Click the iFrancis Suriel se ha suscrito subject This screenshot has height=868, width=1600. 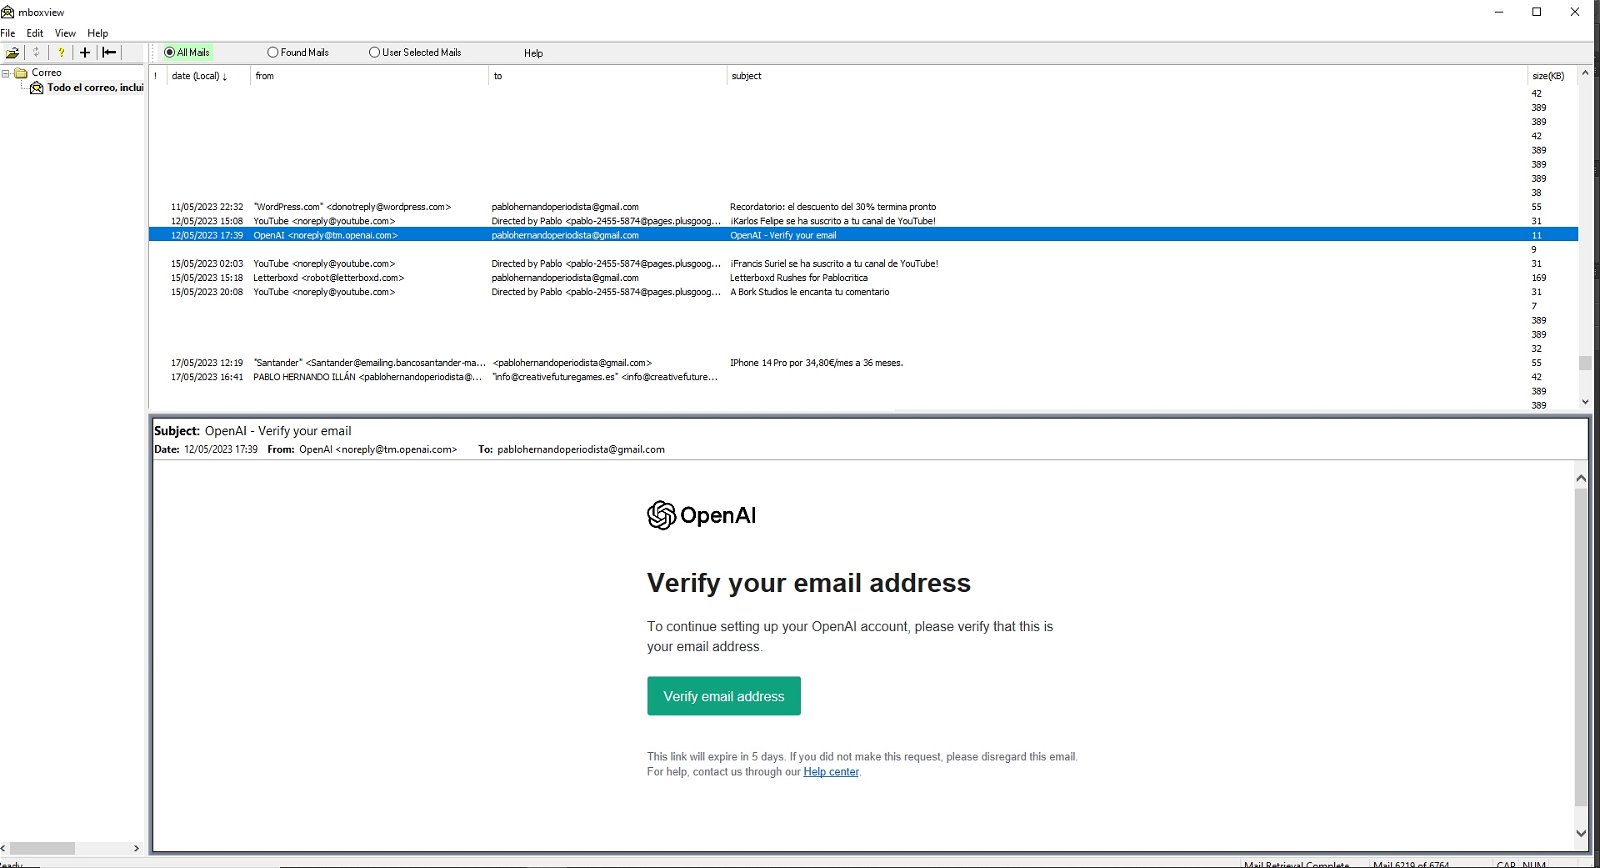(x=834, y=264)
